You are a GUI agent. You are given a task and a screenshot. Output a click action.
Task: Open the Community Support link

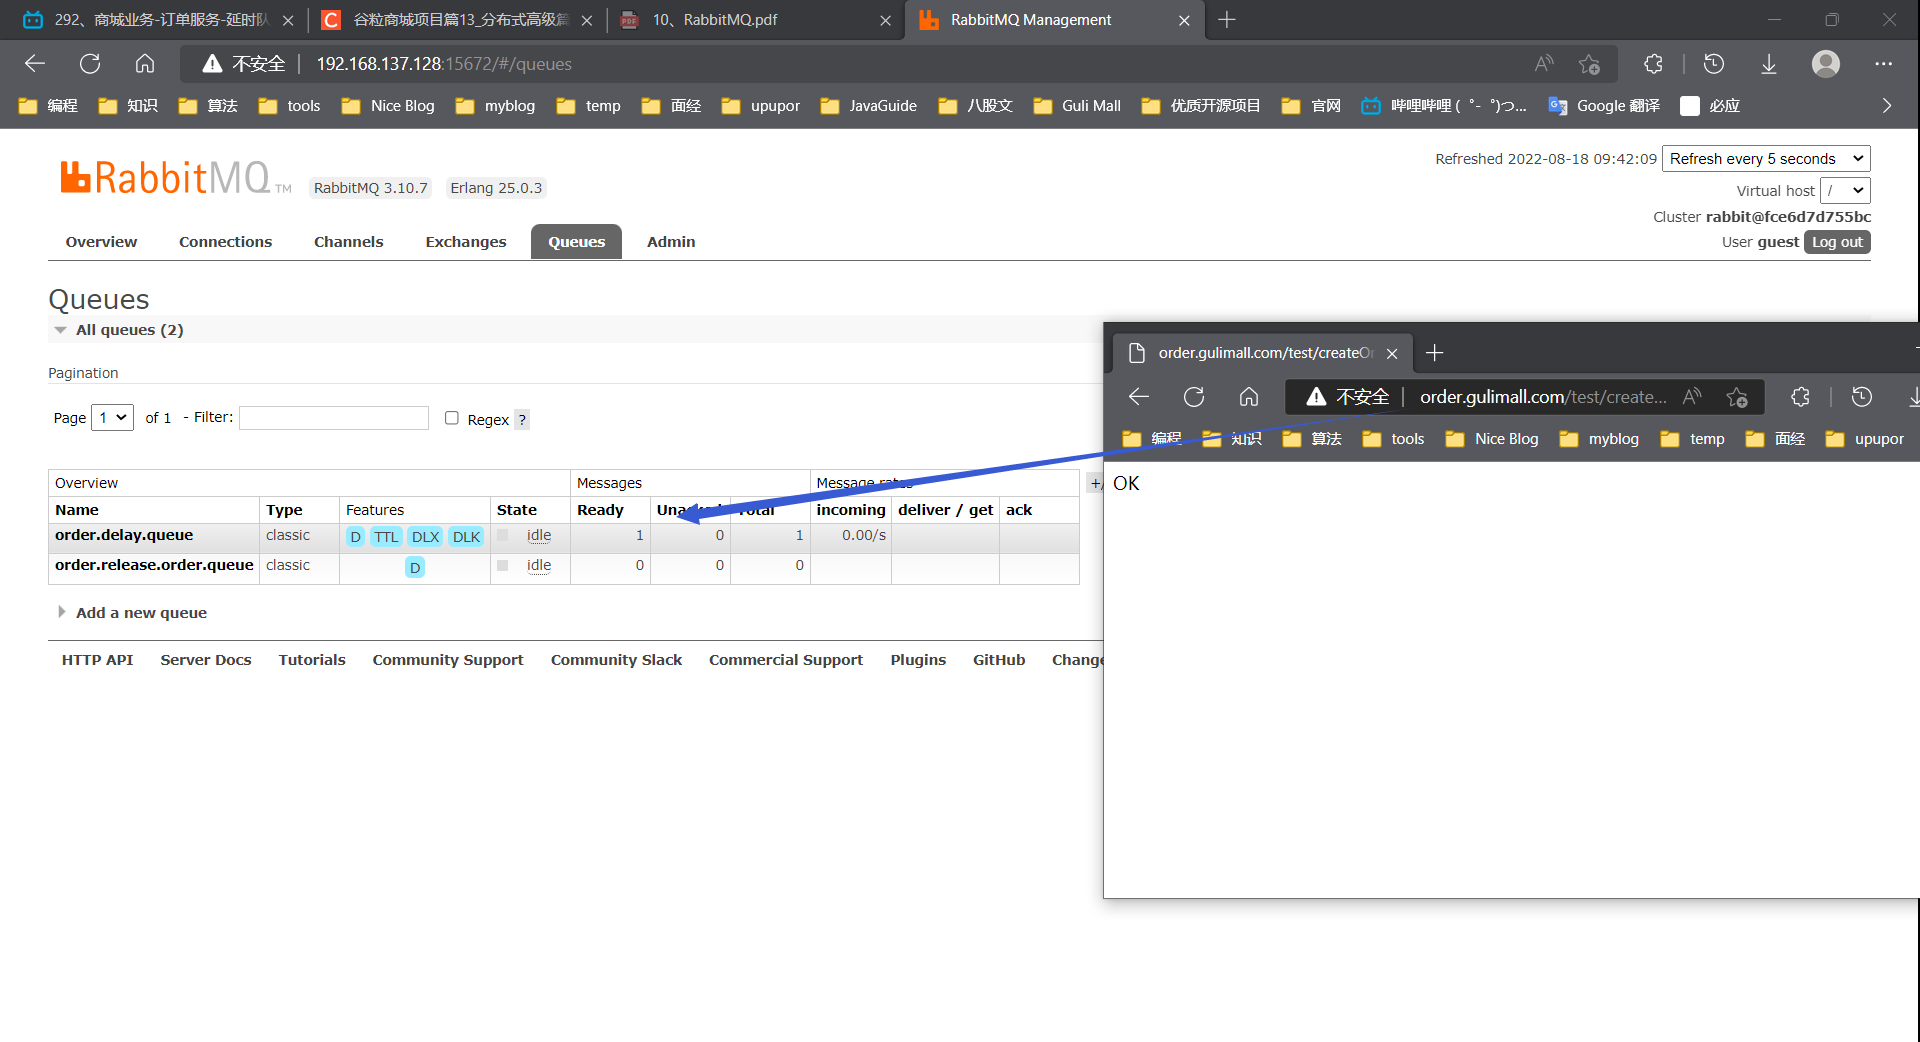[x=448, y=660]
